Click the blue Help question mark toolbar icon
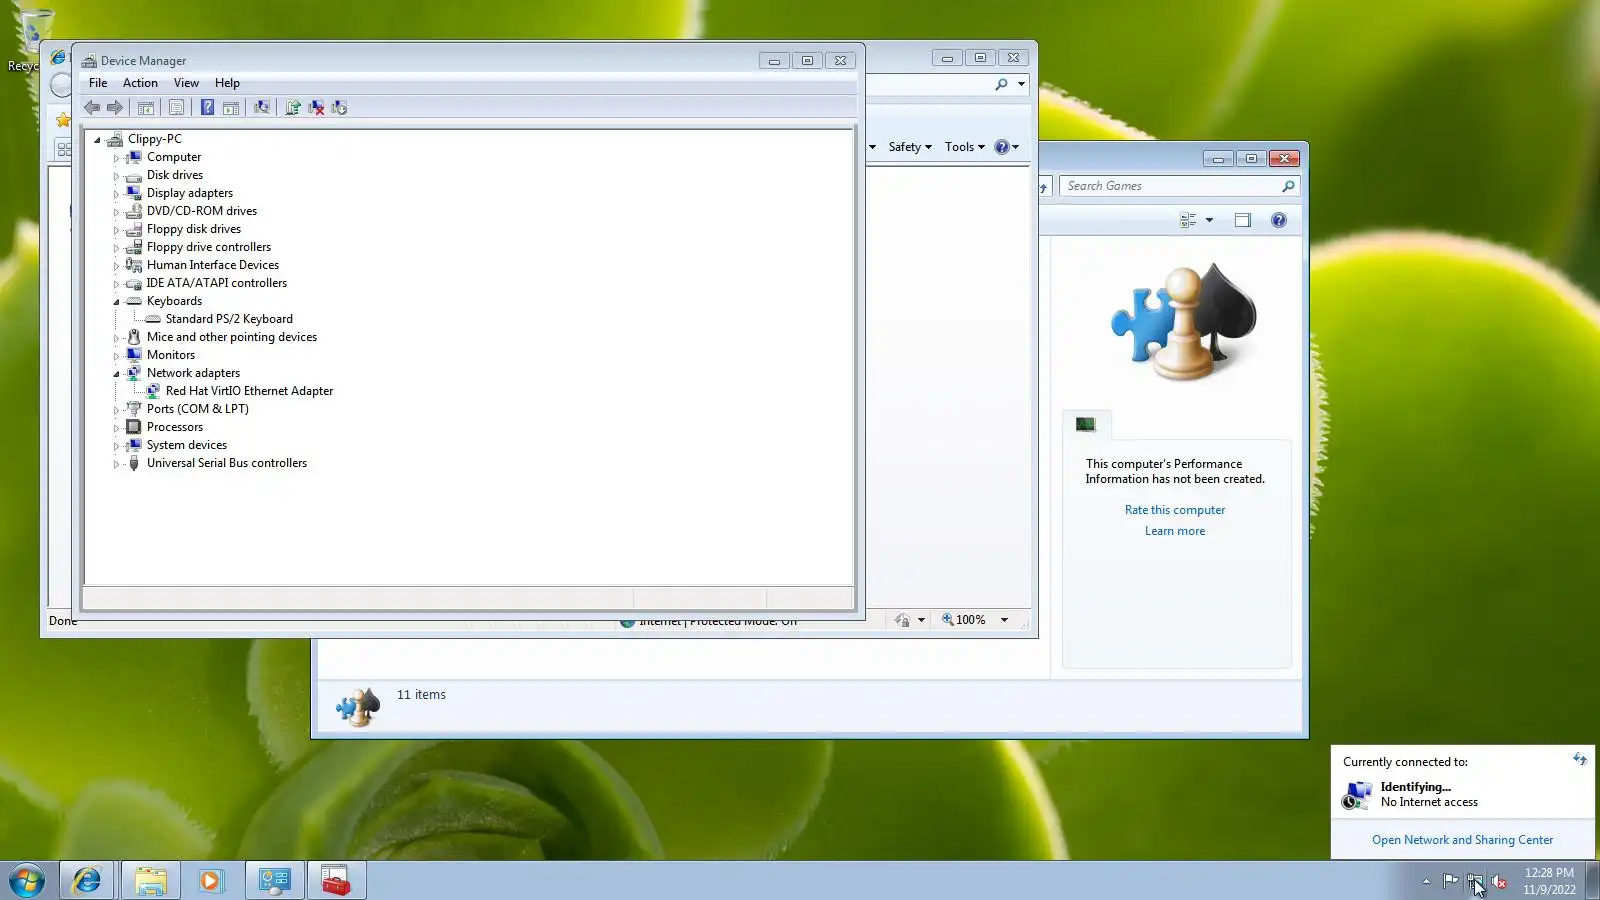 tap(207, 108)
